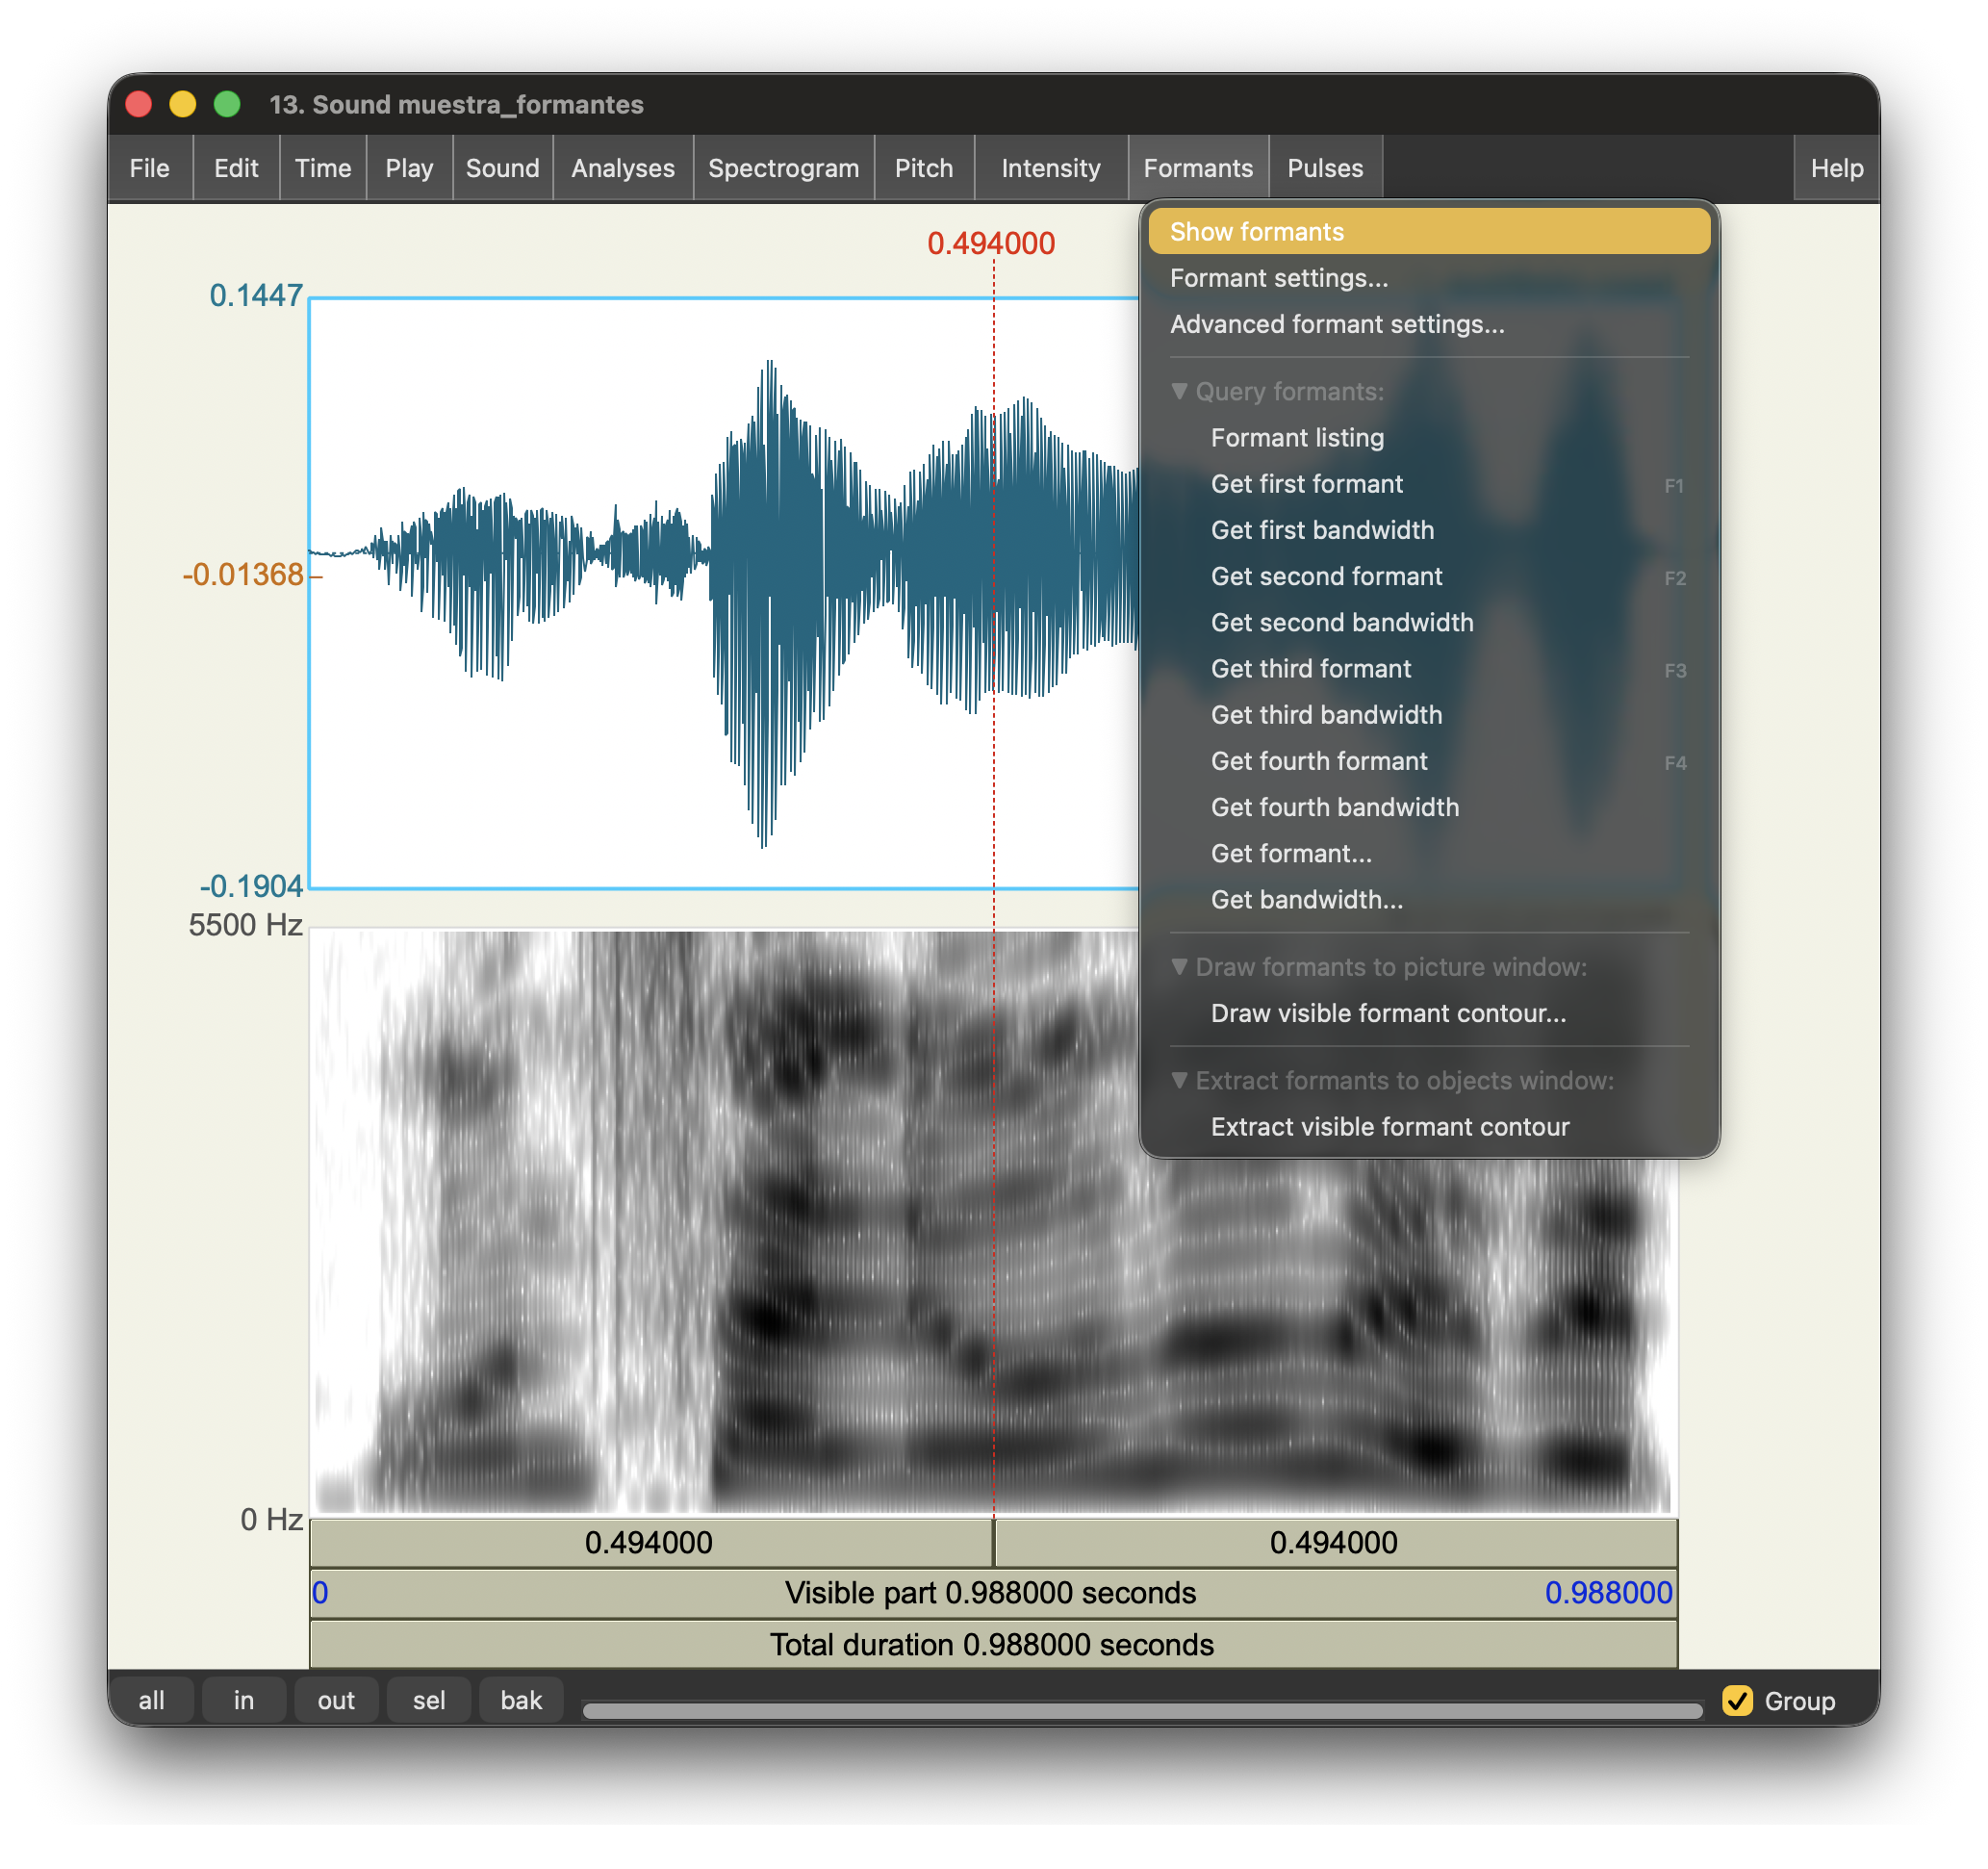Screen dimensions: 1988x1869
Task: Open the Pitch menu
Action: [x=923, y=168]
